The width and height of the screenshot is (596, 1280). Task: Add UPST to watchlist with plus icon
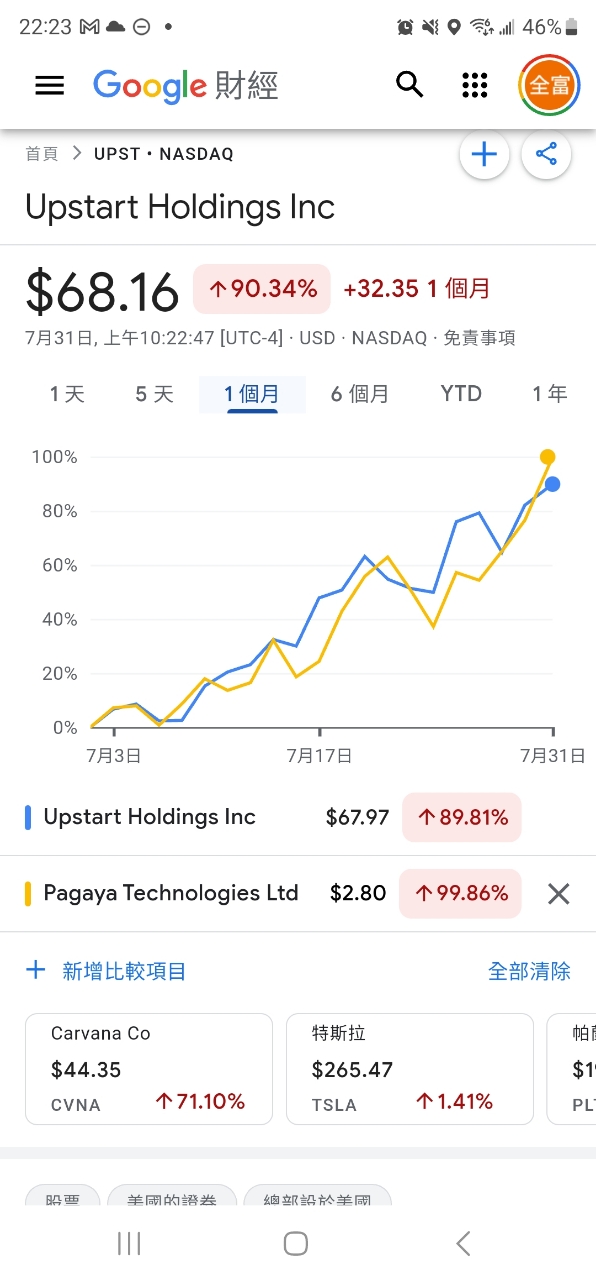pos(484,154)
